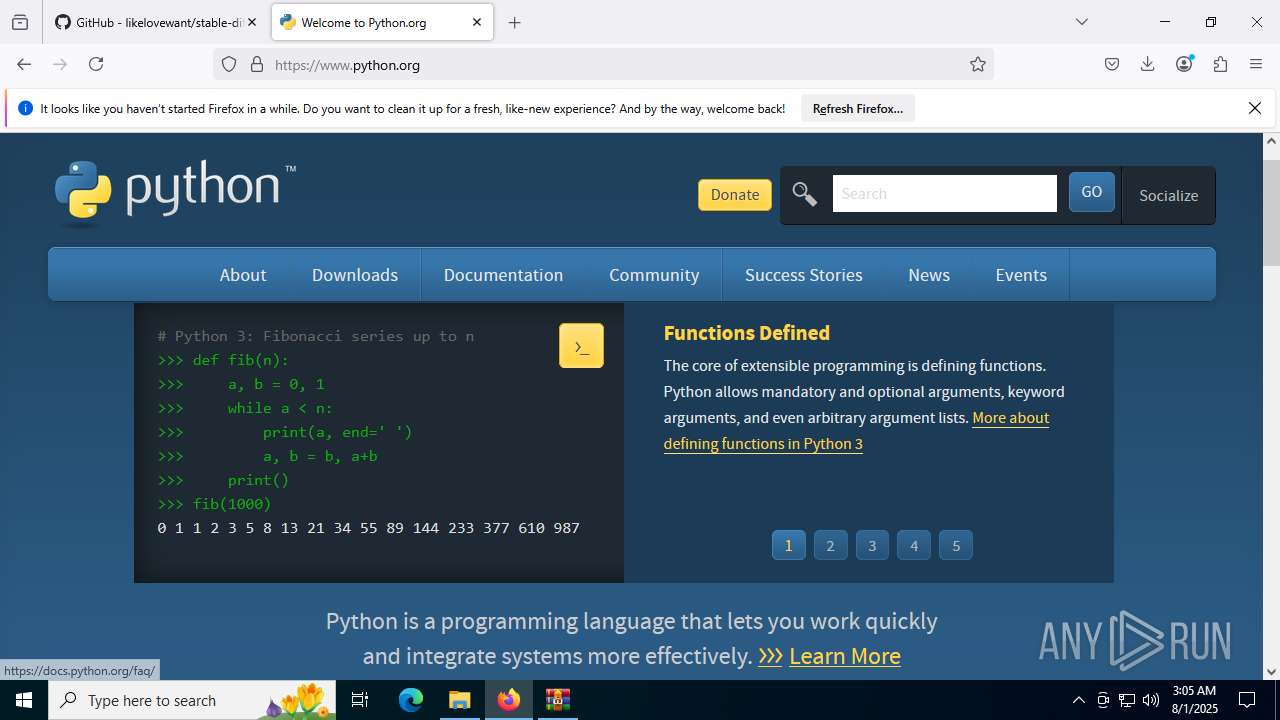The width and height of the screenshot is (1280, 720).
Task: Open Task View on the taskbar
Action: (360, 700)
